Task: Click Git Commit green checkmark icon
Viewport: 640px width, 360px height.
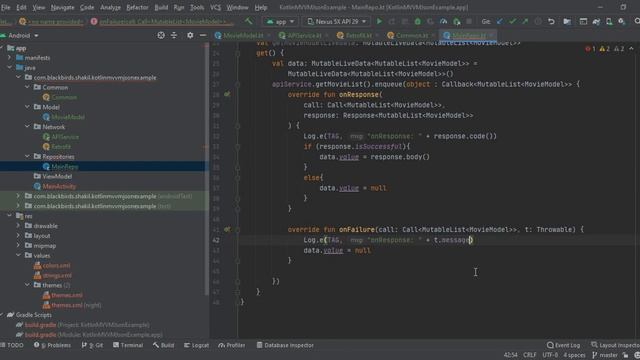Action: click(x=513, y=21)
